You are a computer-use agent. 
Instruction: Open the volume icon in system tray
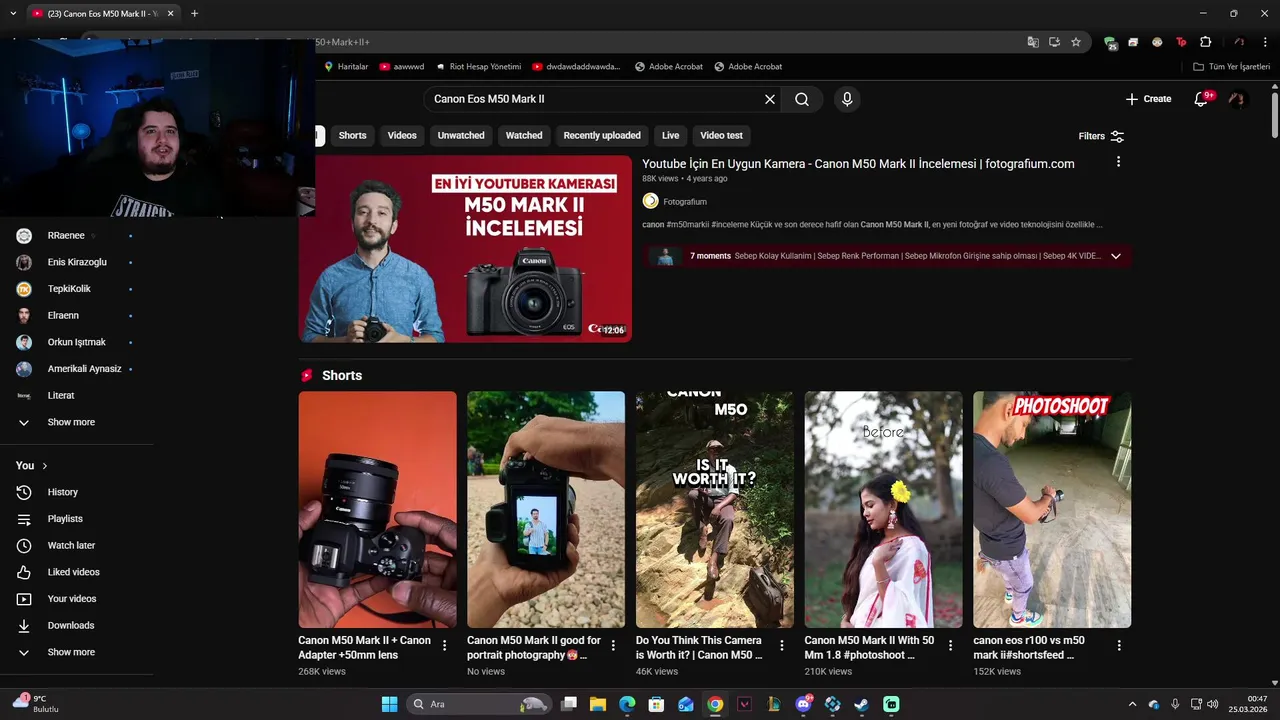(1214, 704)
